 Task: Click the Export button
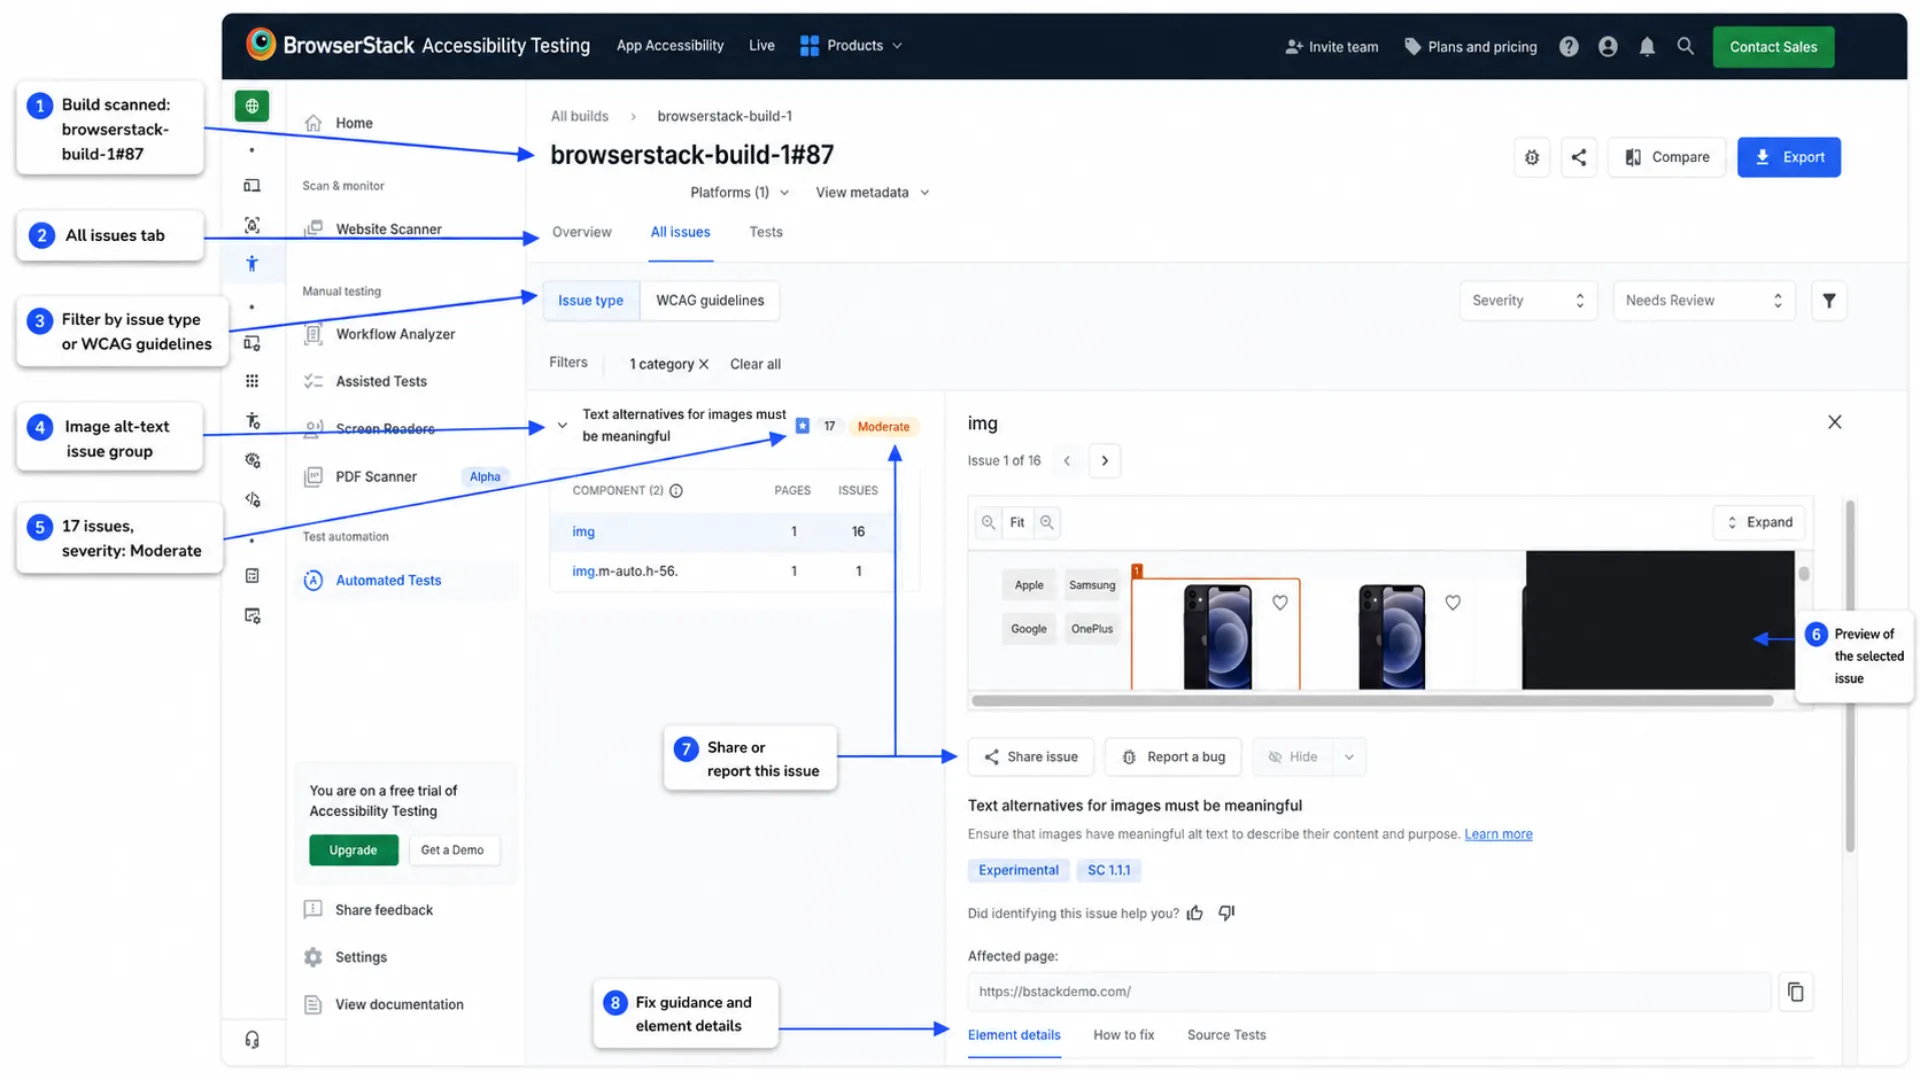click(x=1788, y=157)
